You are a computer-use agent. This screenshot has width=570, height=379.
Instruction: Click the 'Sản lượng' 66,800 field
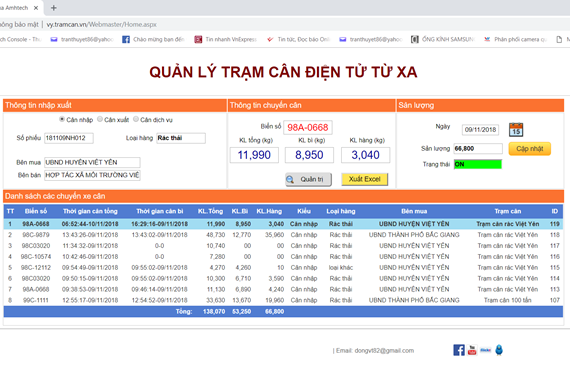coord(478,149)
